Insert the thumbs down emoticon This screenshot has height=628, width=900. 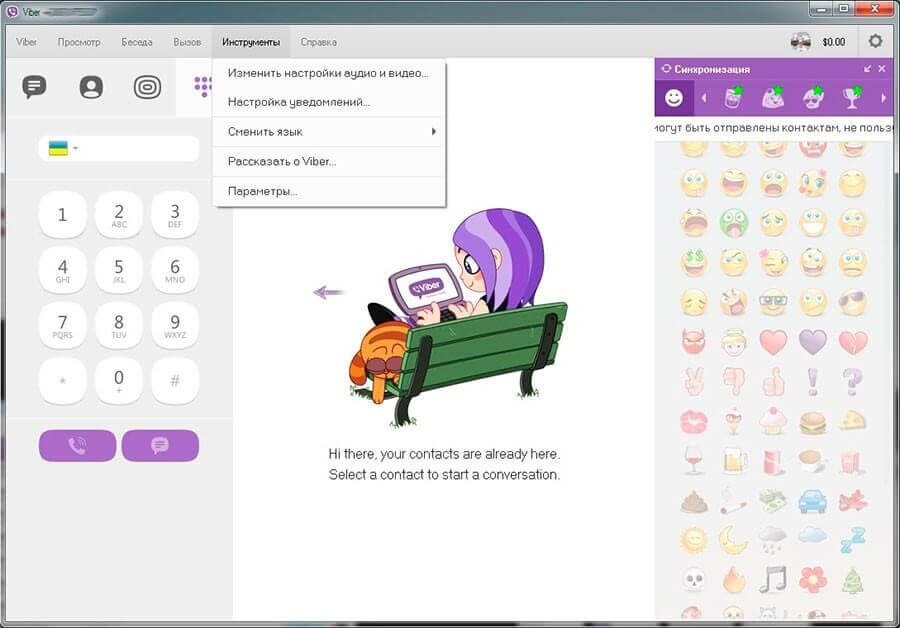pyautogui.click(x=734, y=382)
